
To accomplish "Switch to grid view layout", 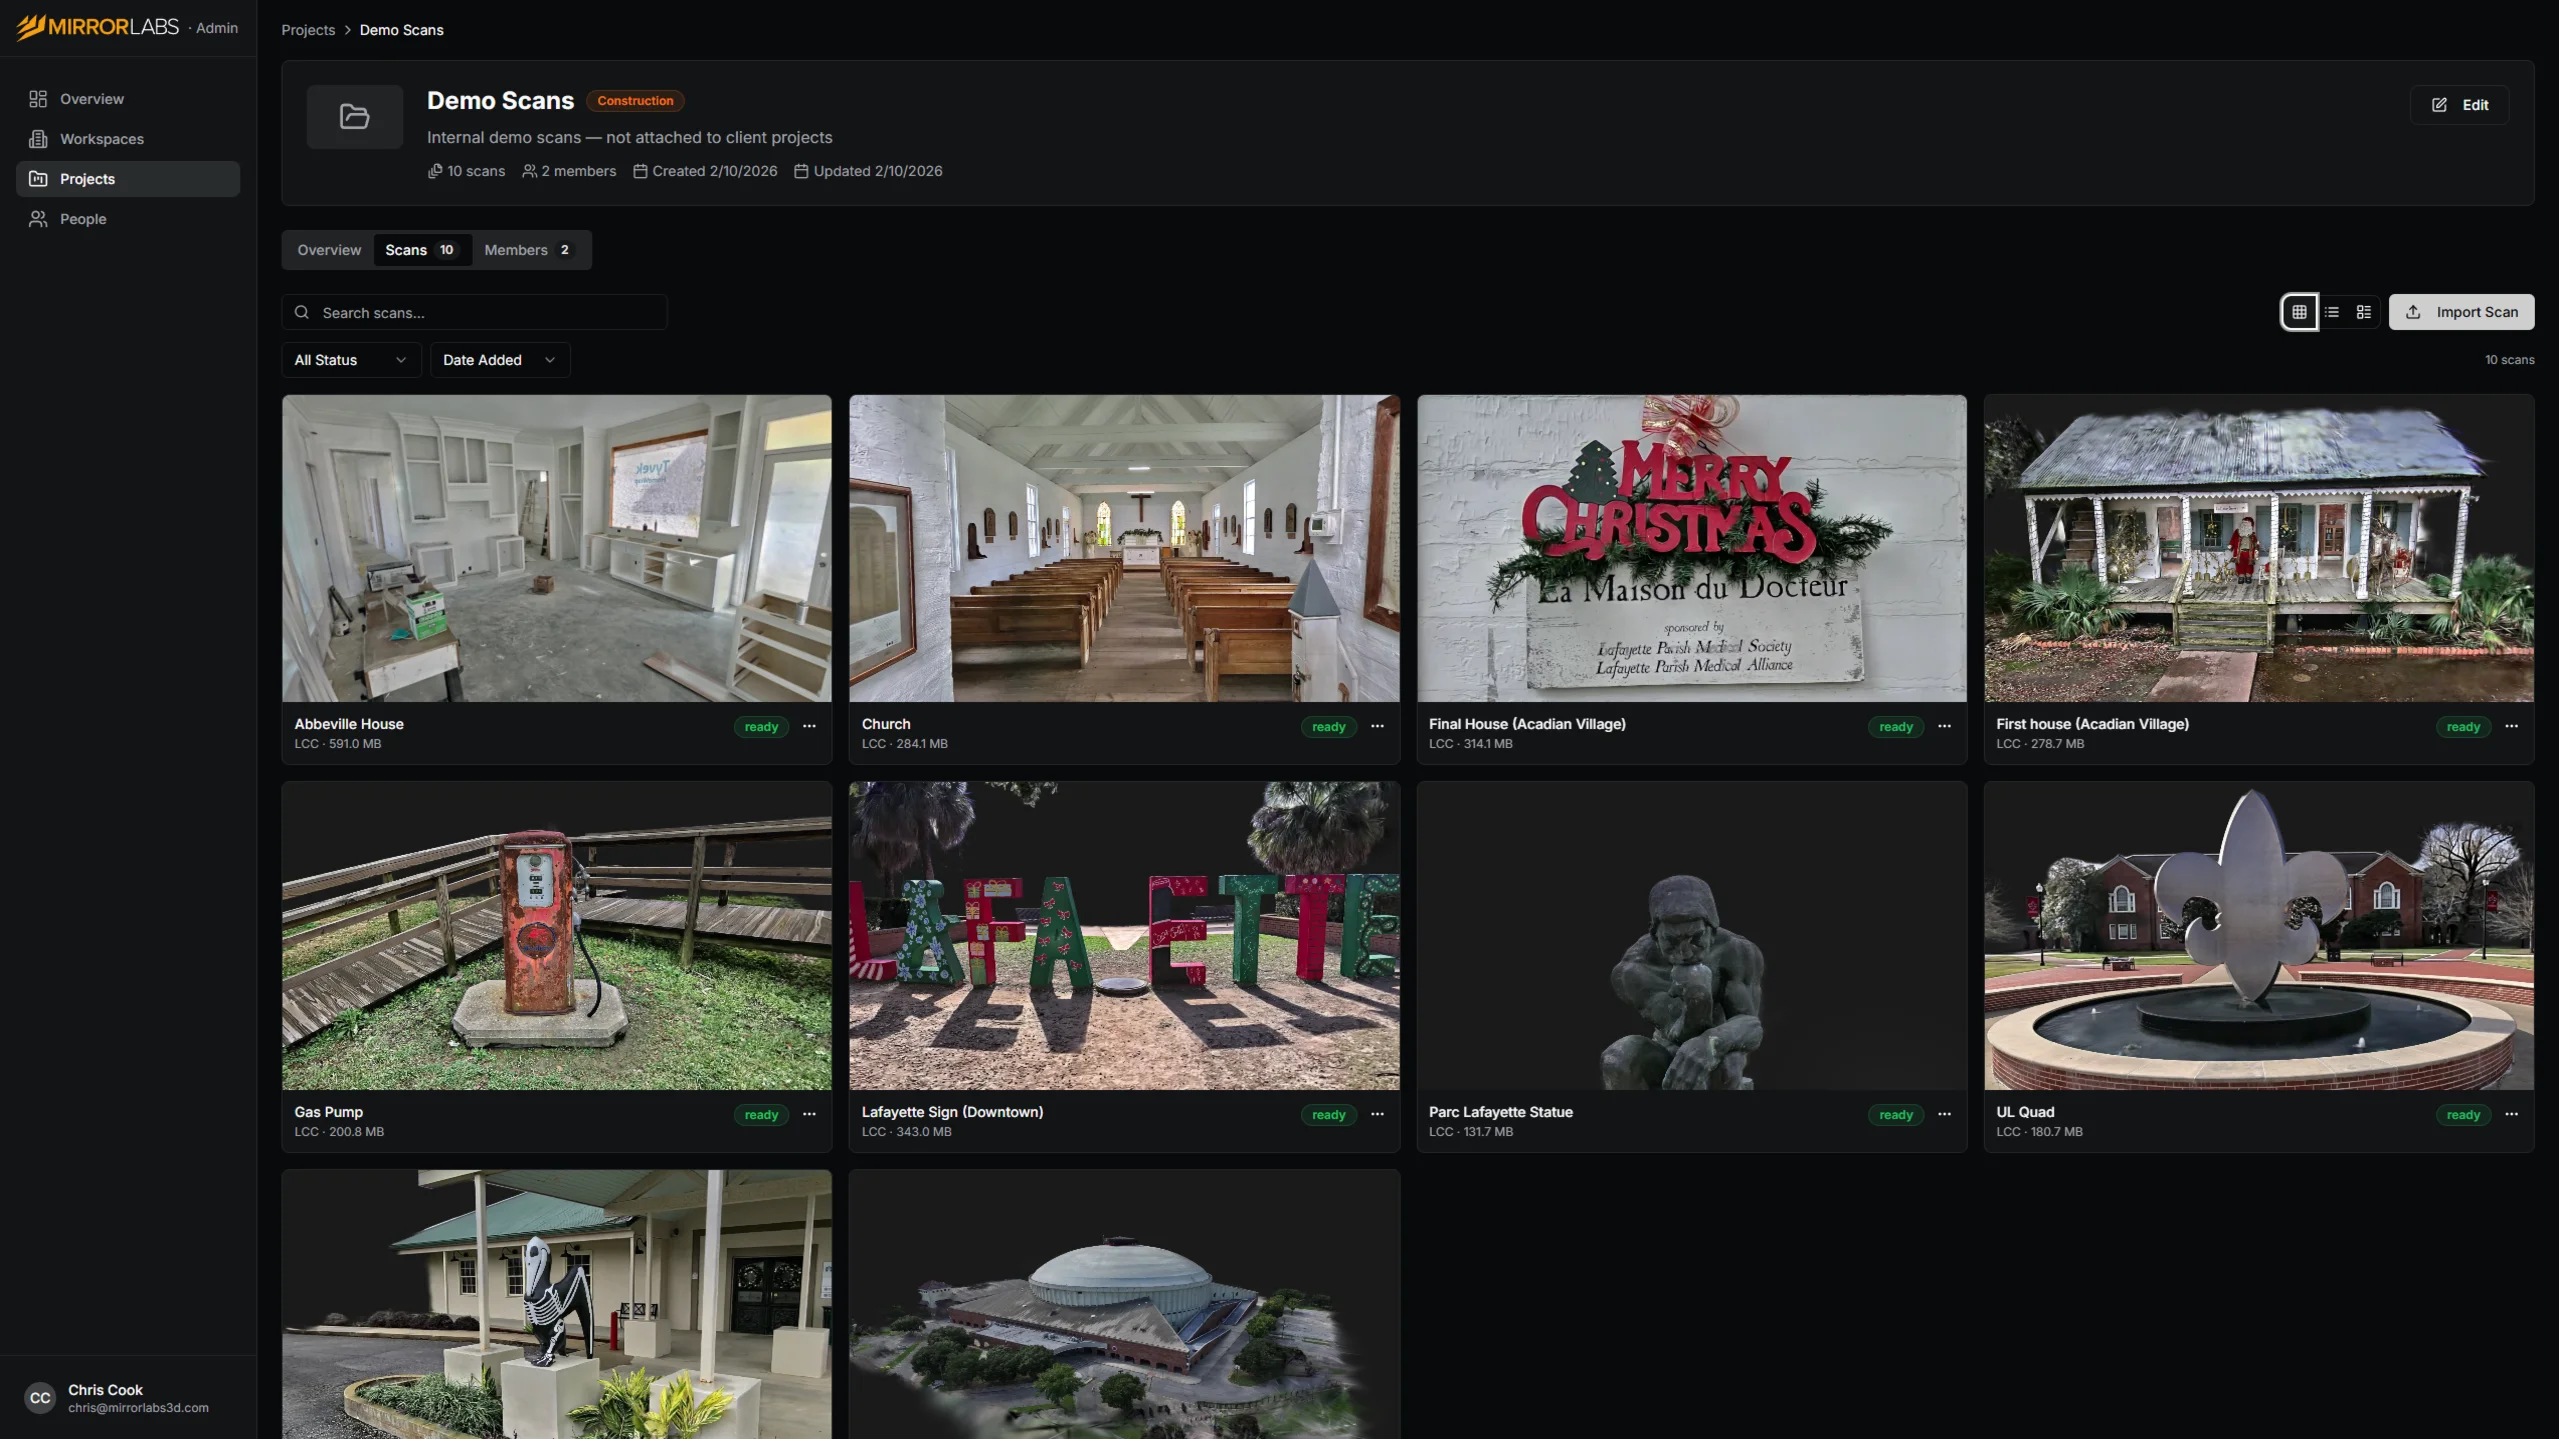I will coord(2299,312).
